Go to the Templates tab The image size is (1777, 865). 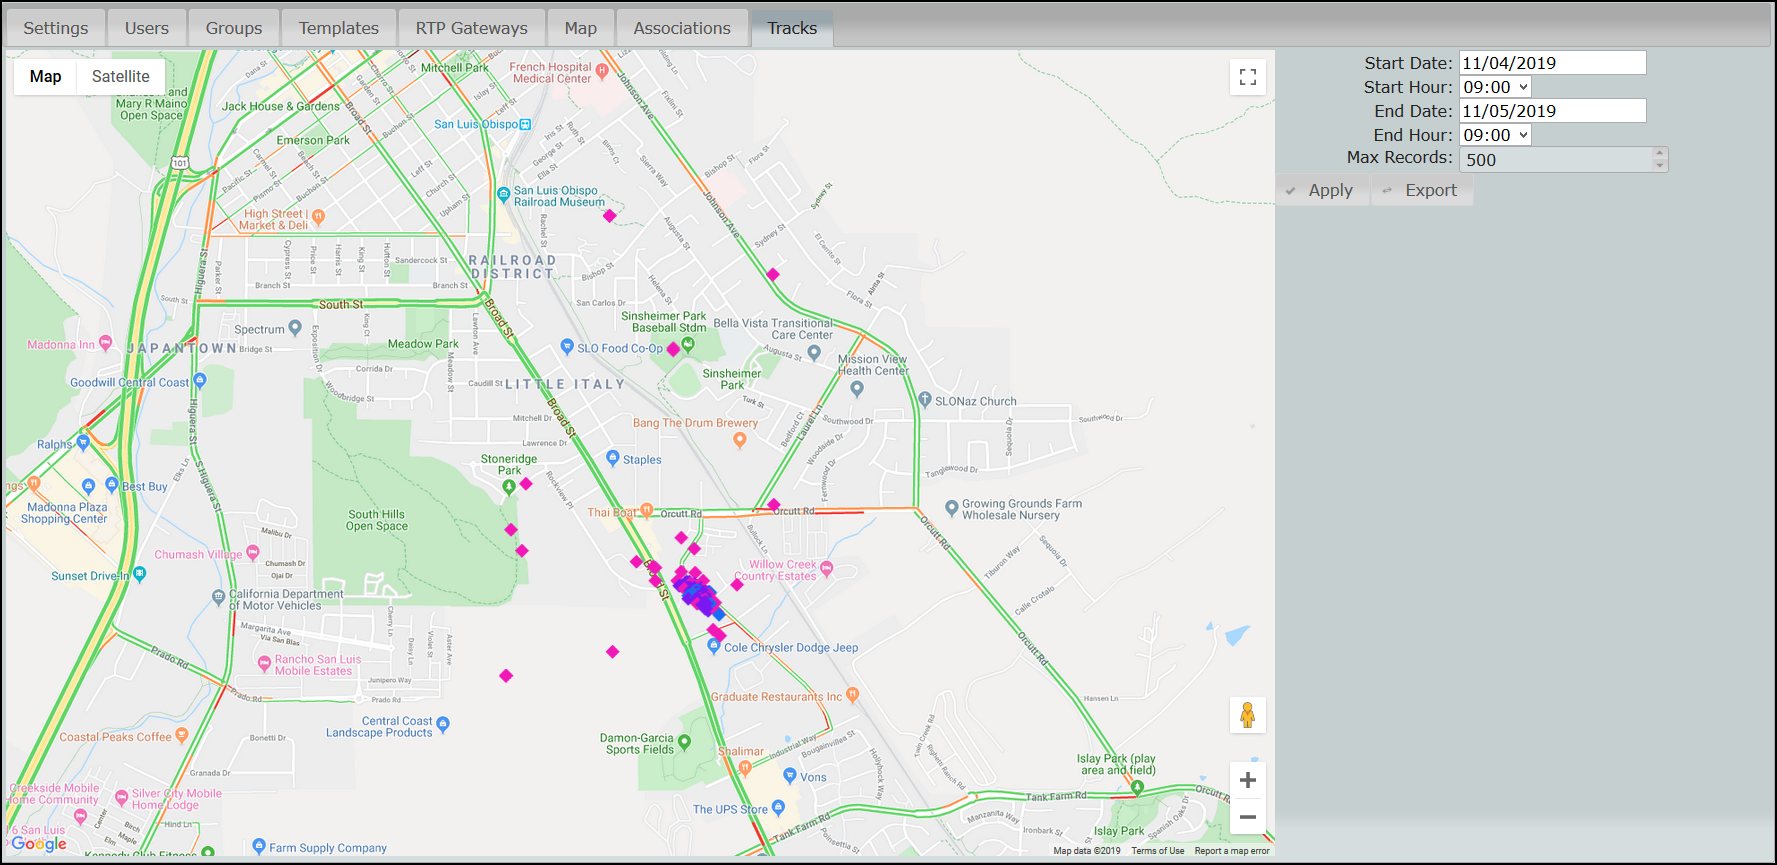339,28
